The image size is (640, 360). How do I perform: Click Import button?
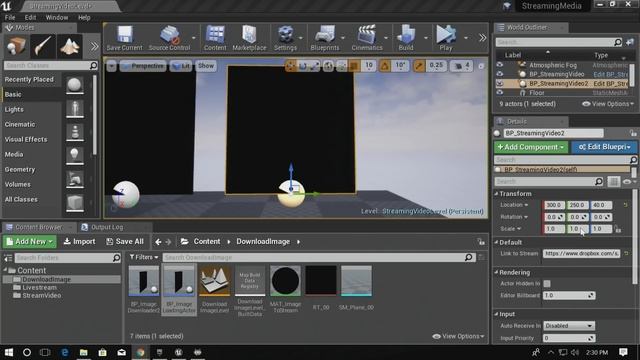[80, 242]
